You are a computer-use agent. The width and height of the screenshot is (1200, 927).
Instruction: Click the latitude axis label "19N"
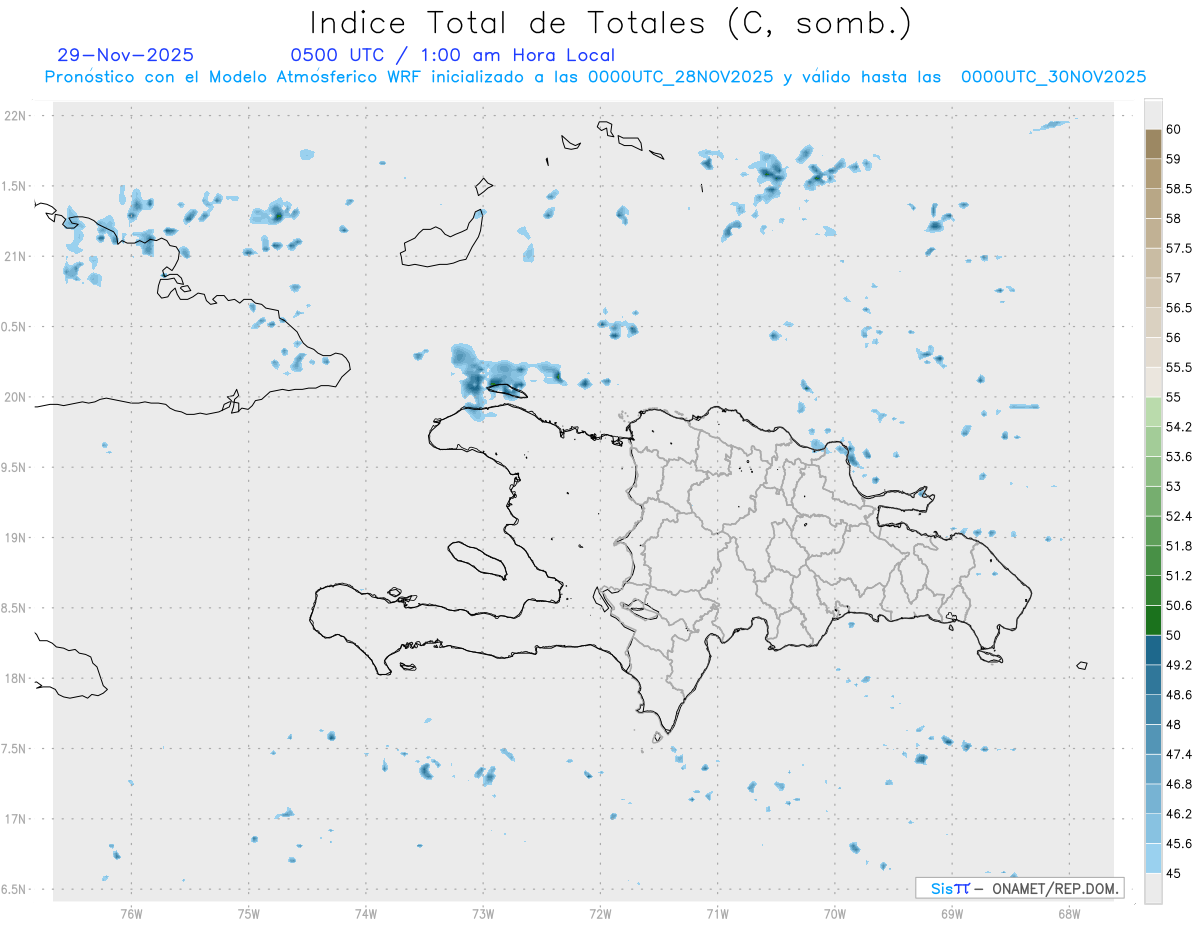point(16,538)
